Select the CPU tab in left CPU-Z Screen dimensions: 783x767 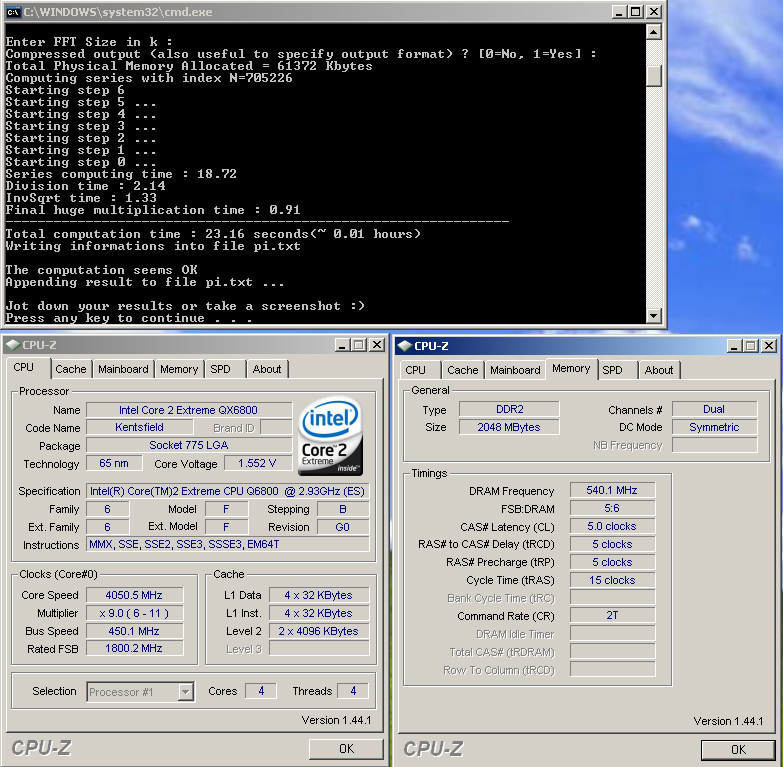point(23,368)
